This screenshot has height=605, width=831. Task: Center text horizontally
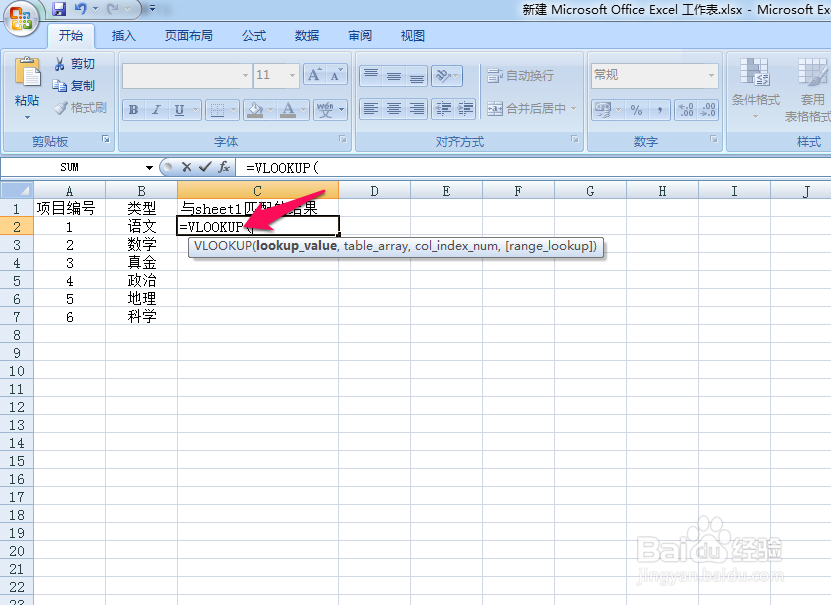pos(394,109)
